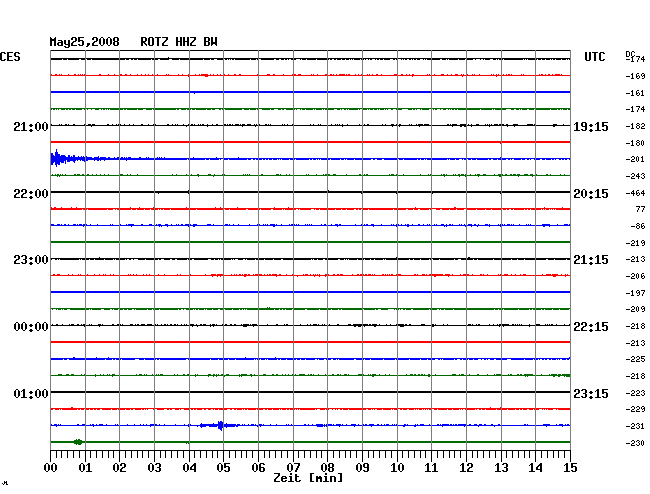This screenshot has height=494, width=650.
Task: Click the "22:15" UTC time label
Action: tap(591, 327)
